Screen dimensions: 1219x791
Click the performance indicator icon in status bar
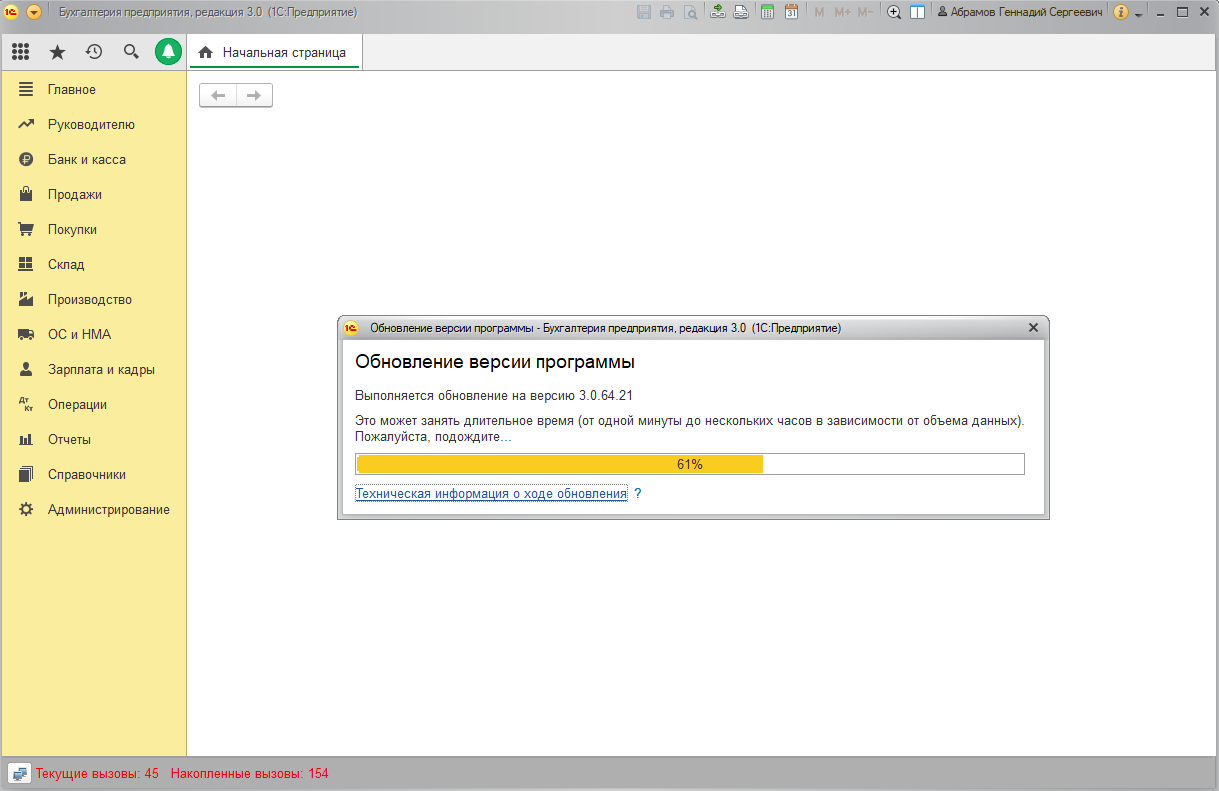(20, 773)
